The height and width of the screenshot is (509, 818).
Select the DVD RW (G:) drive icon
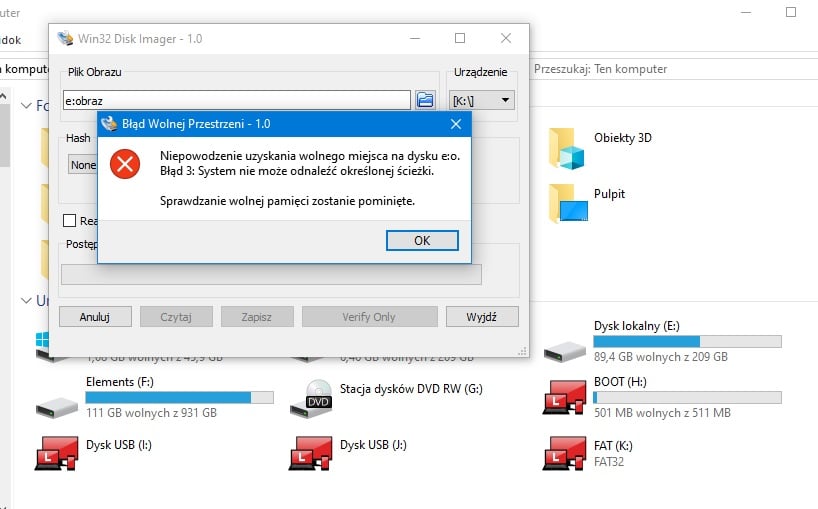point(311,399)
